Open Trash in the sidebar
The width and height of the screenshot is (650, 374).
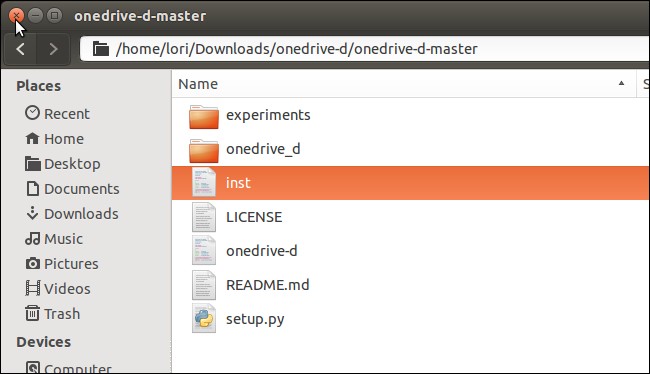52,314
